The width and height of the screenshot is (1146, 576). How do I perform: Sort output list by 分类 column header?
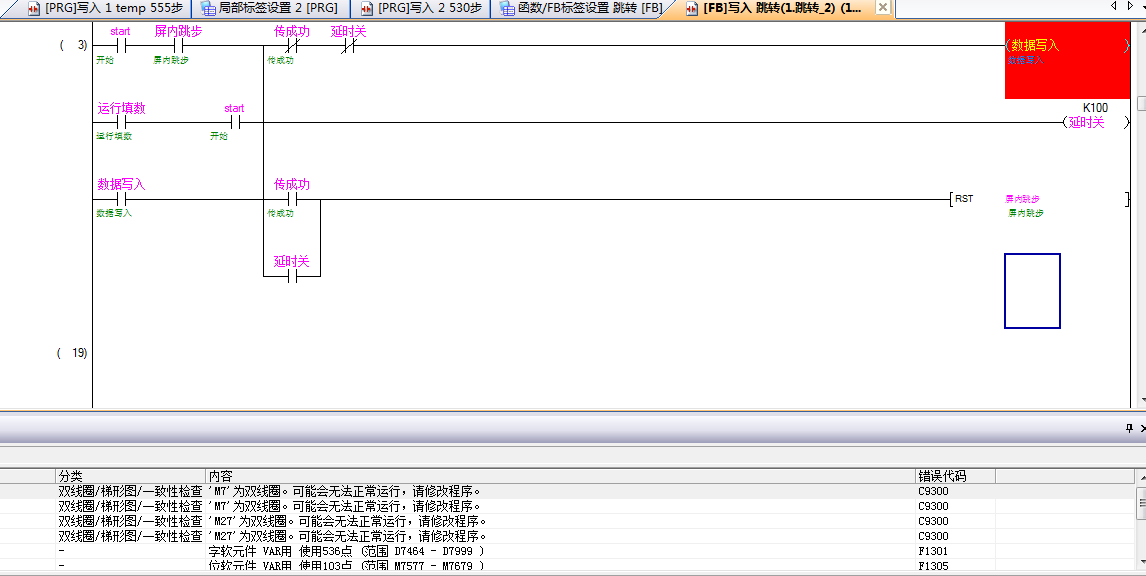click(x=130, y=476)
